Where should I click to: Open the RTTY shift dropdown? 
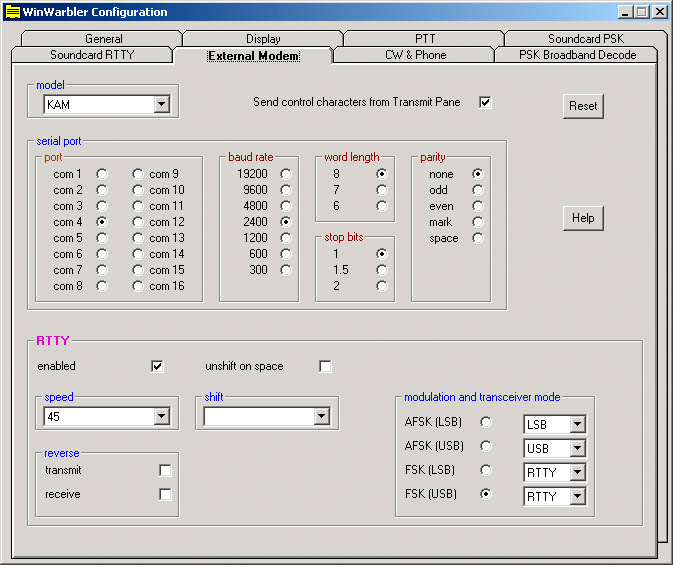click(321, 416)
